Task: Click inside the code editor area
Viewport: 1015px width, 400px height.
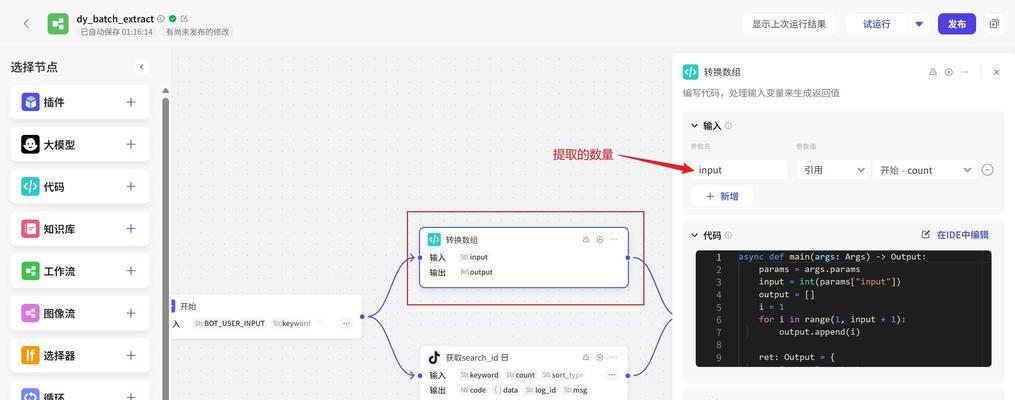Action: [x=843, y=308]
